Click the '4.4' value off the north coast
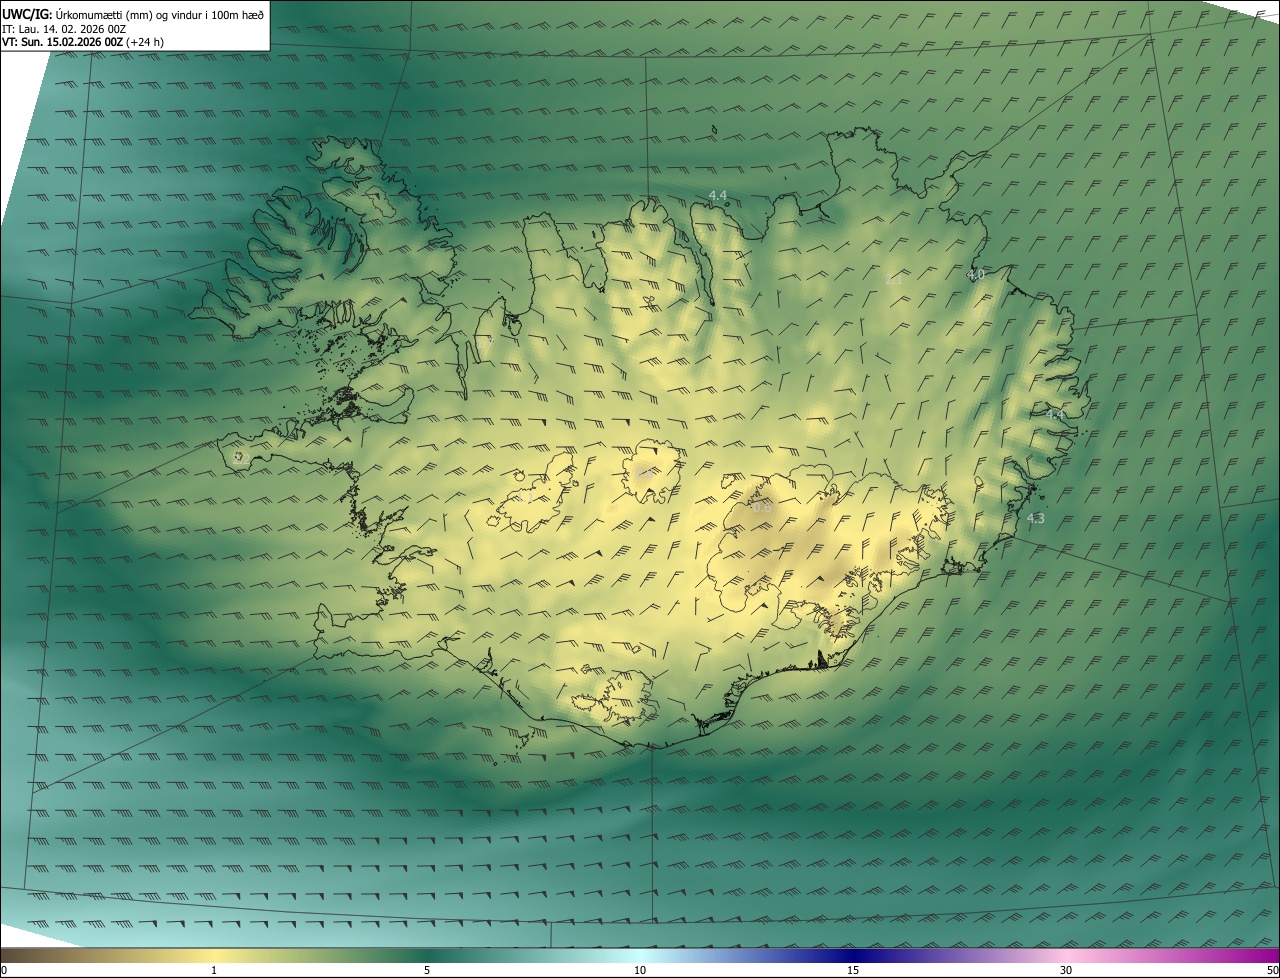Viewport: 1280px width, 978px height. (x=718, y=195)
